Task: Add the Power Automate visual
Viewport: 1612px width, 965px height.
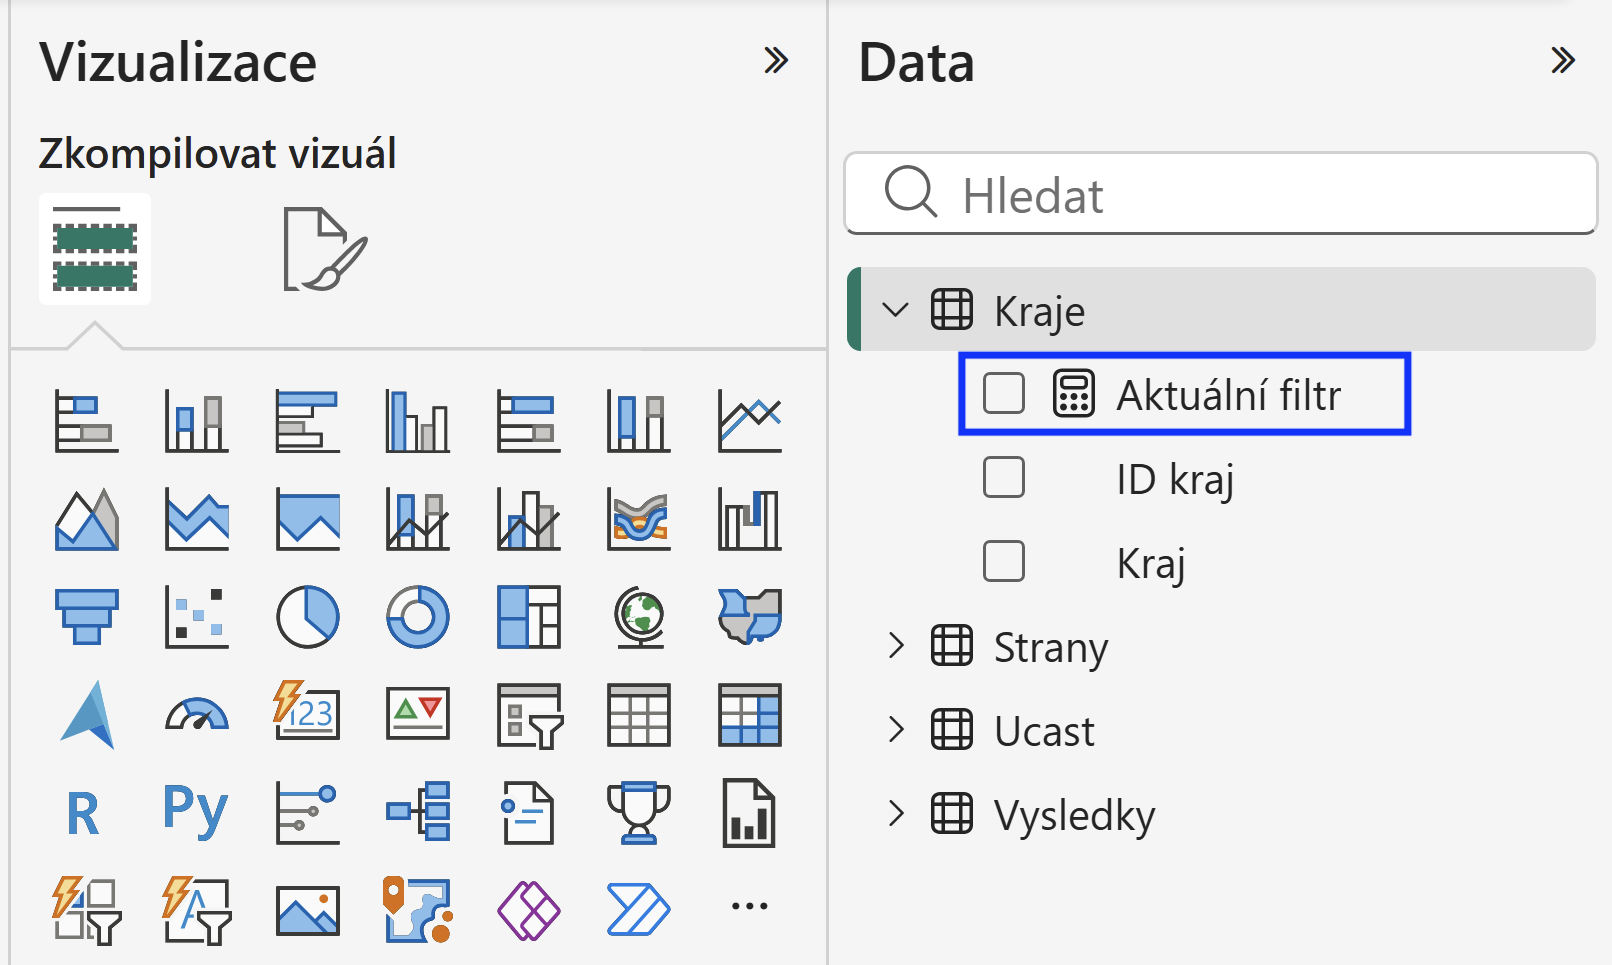Action: [639, 909]
